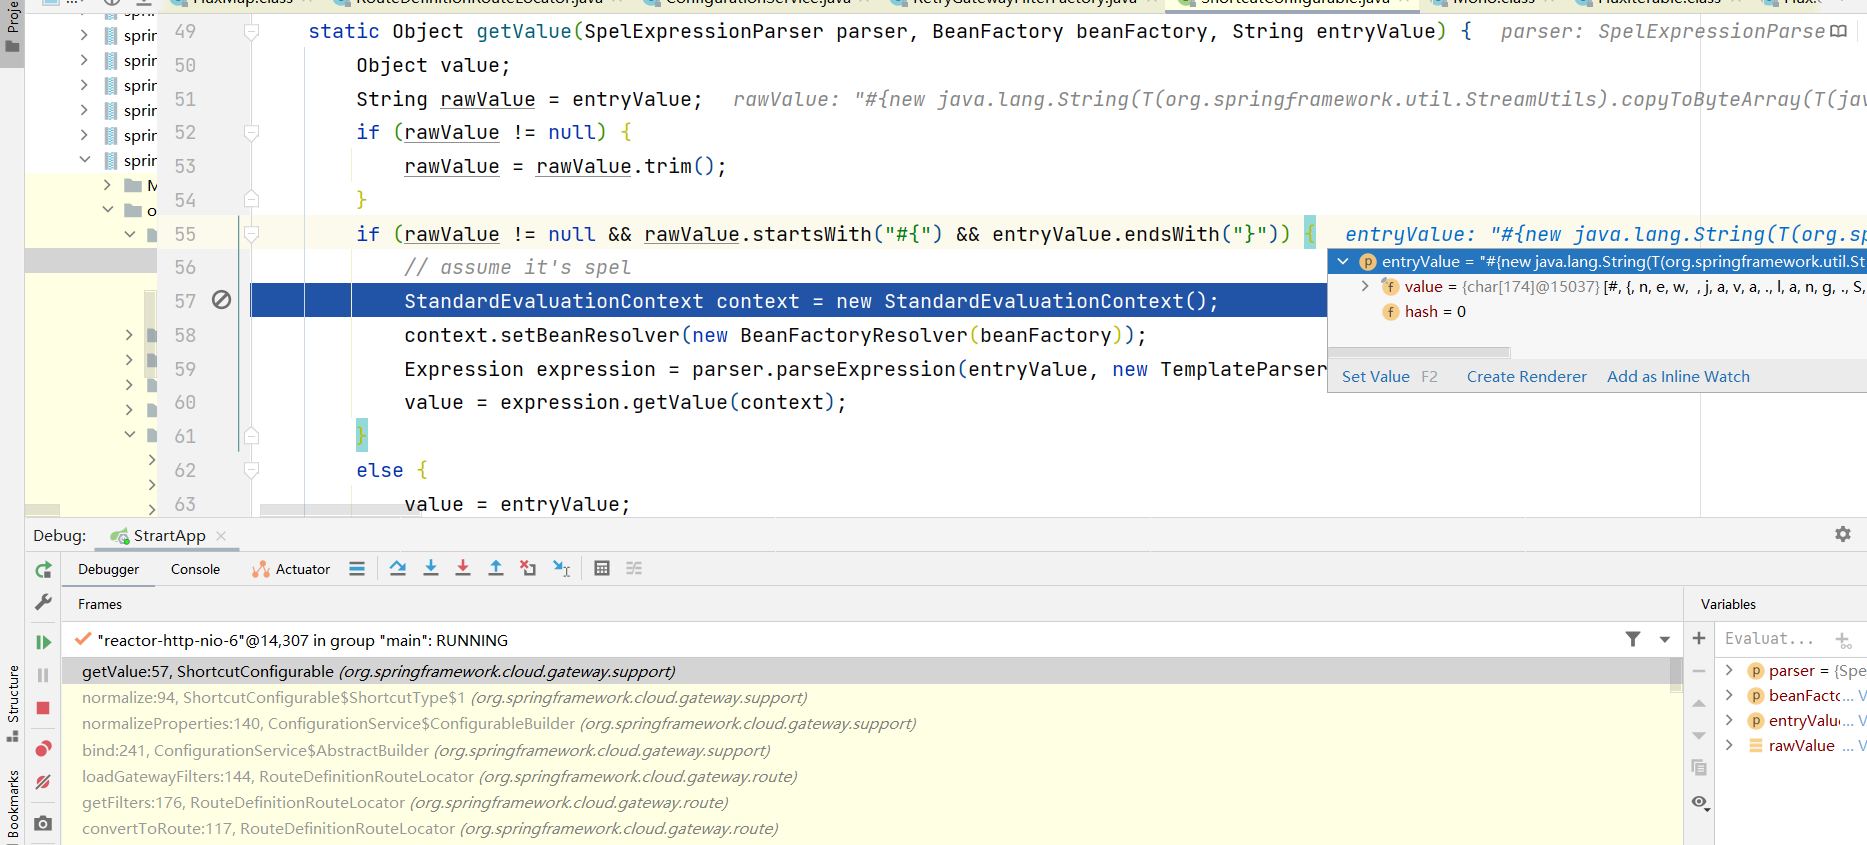Viewport: 1867px width, 845px height.
Task: Open thread selector dropdown arrow
Action: coord(1665,639)
